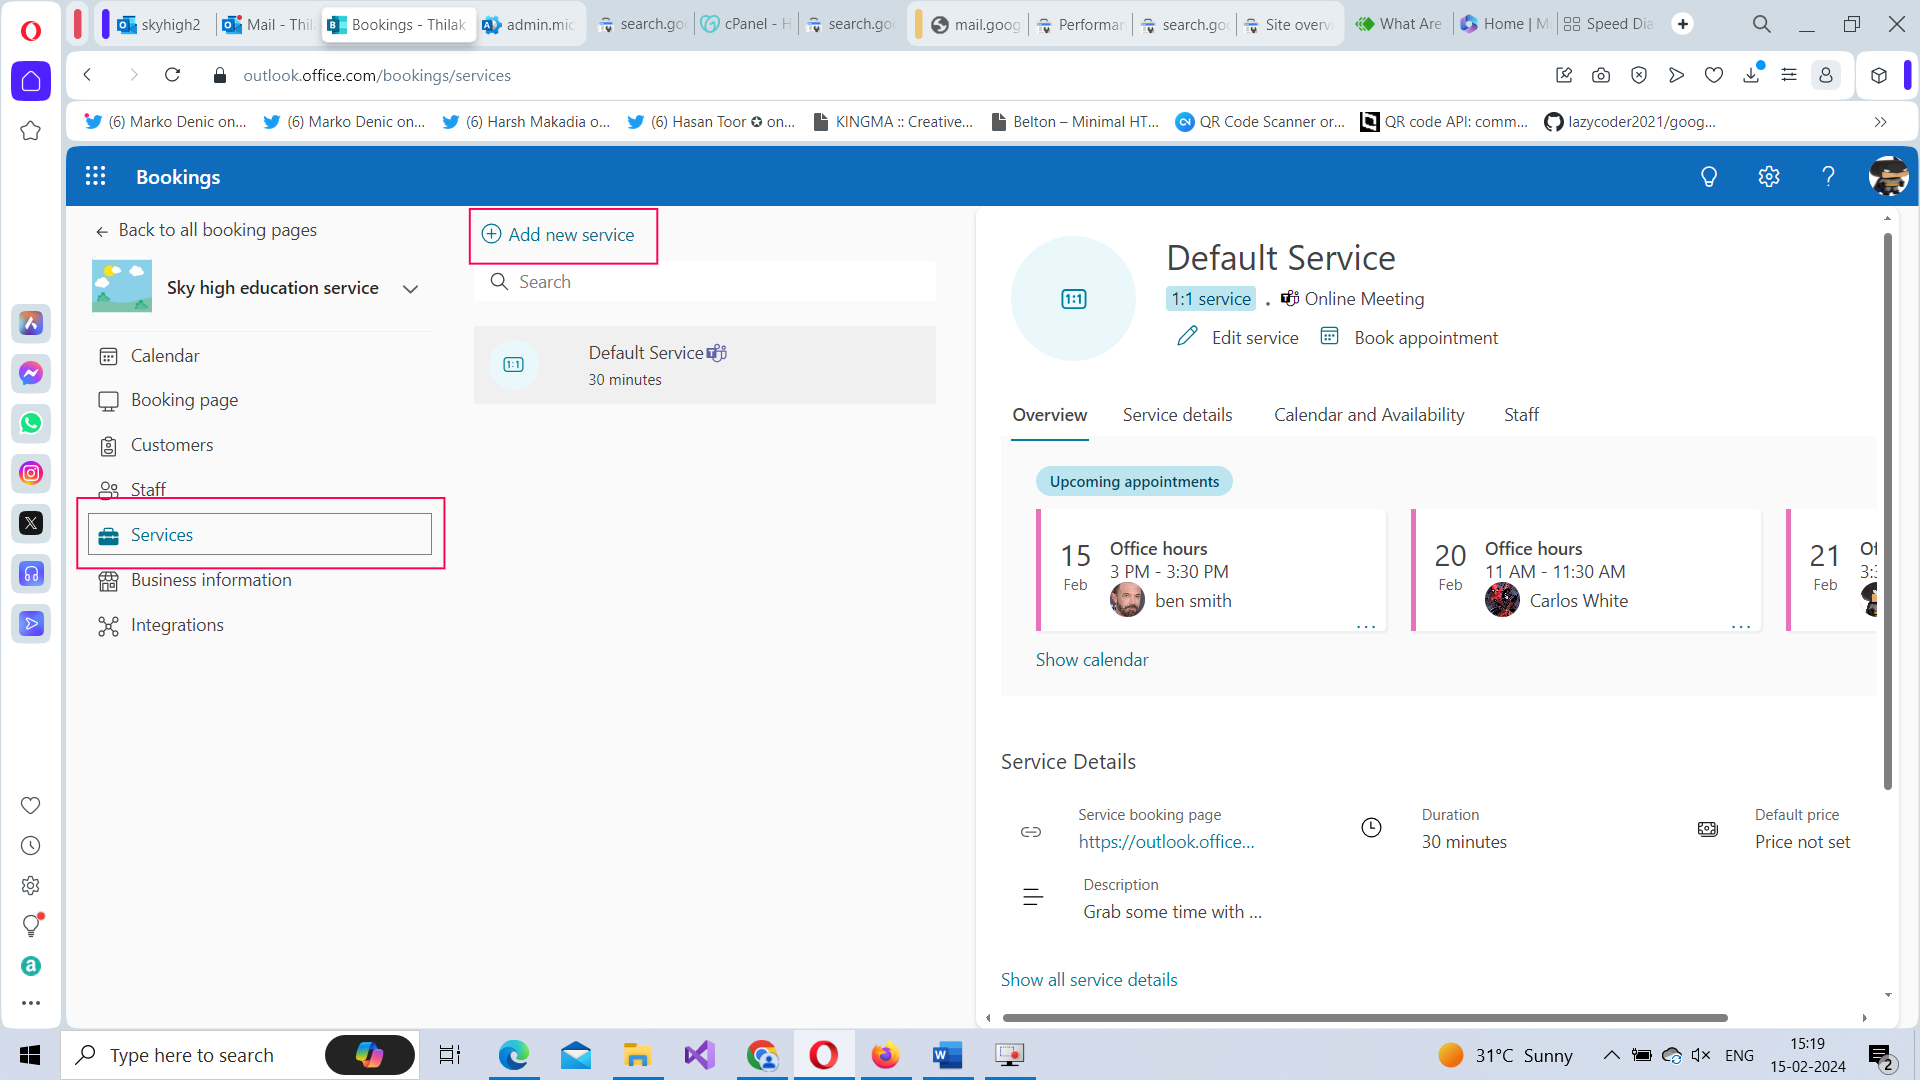Switch to the Service details tab
The image size is (1920, 1080).
tap(1177, 414)
